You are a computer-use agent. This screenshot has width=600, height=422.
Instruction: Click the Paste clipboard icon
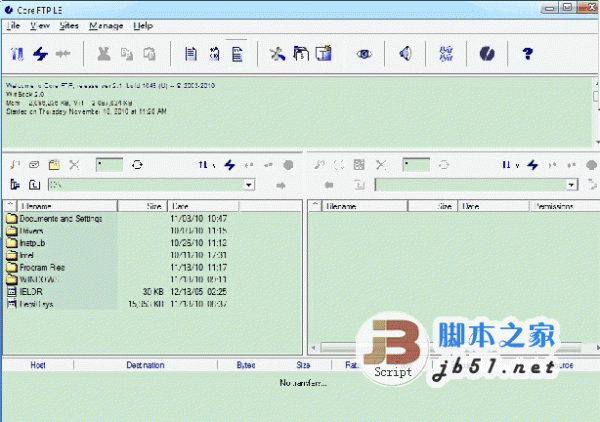149,54
